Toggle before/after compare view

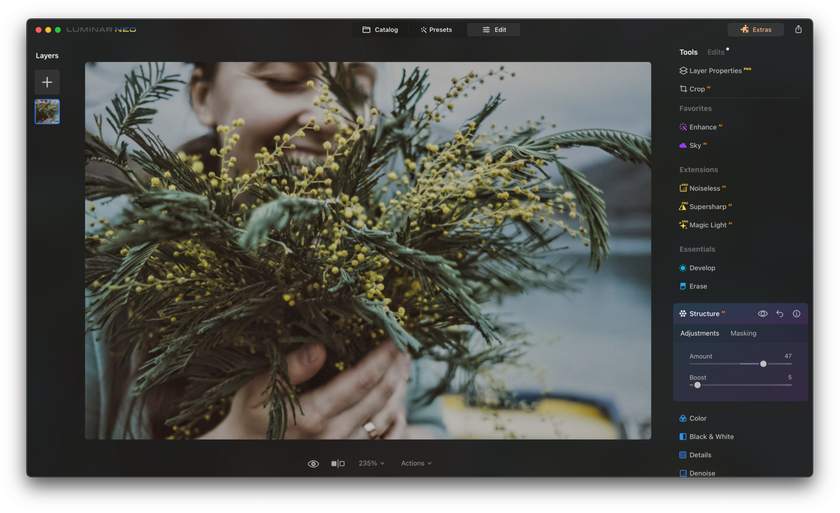tap(338, 464)
